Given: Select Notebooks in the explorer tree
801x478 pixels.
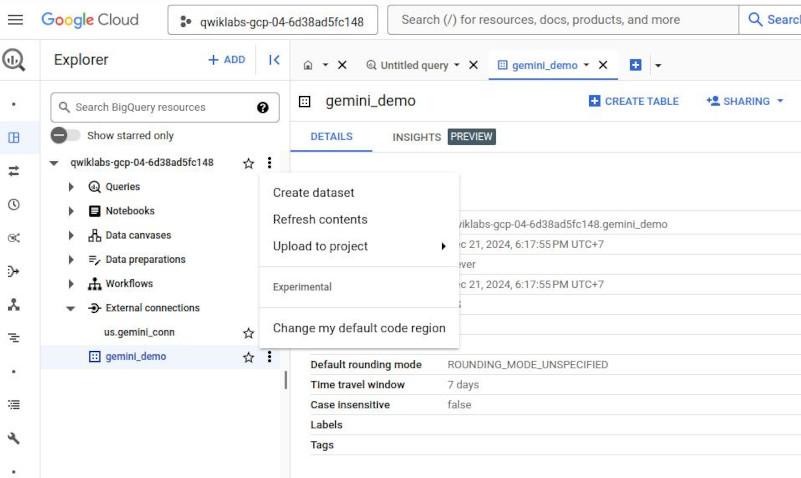Looking at the screenshot, I should click(130, 211).
